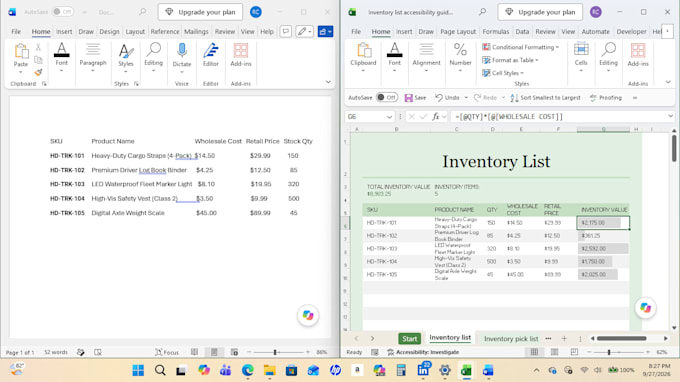680x382 pixels.
Task: Click Page Break Preview in Excel status bar
Action: coord(574,352)
